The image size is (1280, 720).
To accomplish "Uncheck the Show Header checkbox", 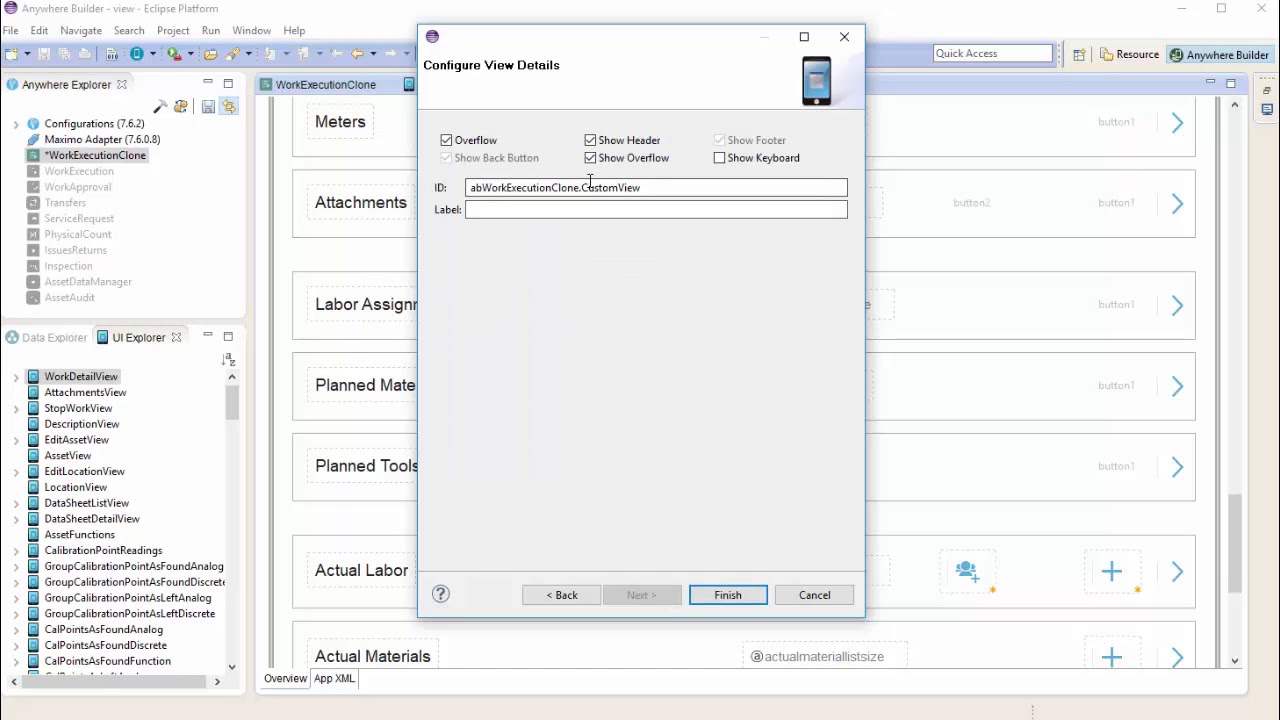I will (x=590, y=140).
